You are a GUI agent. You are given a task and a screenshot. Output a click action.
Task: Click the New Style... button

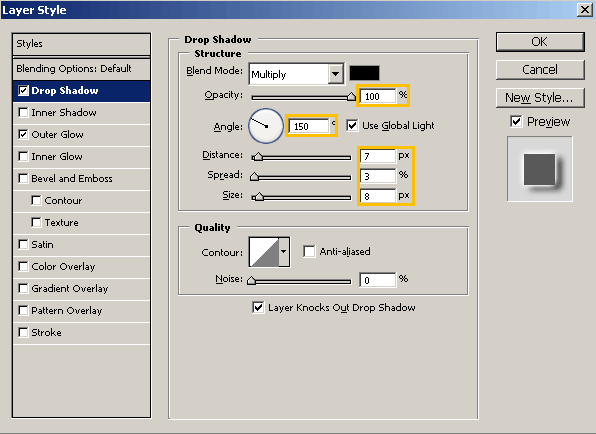pyautogui.click(x=540, y=98)
